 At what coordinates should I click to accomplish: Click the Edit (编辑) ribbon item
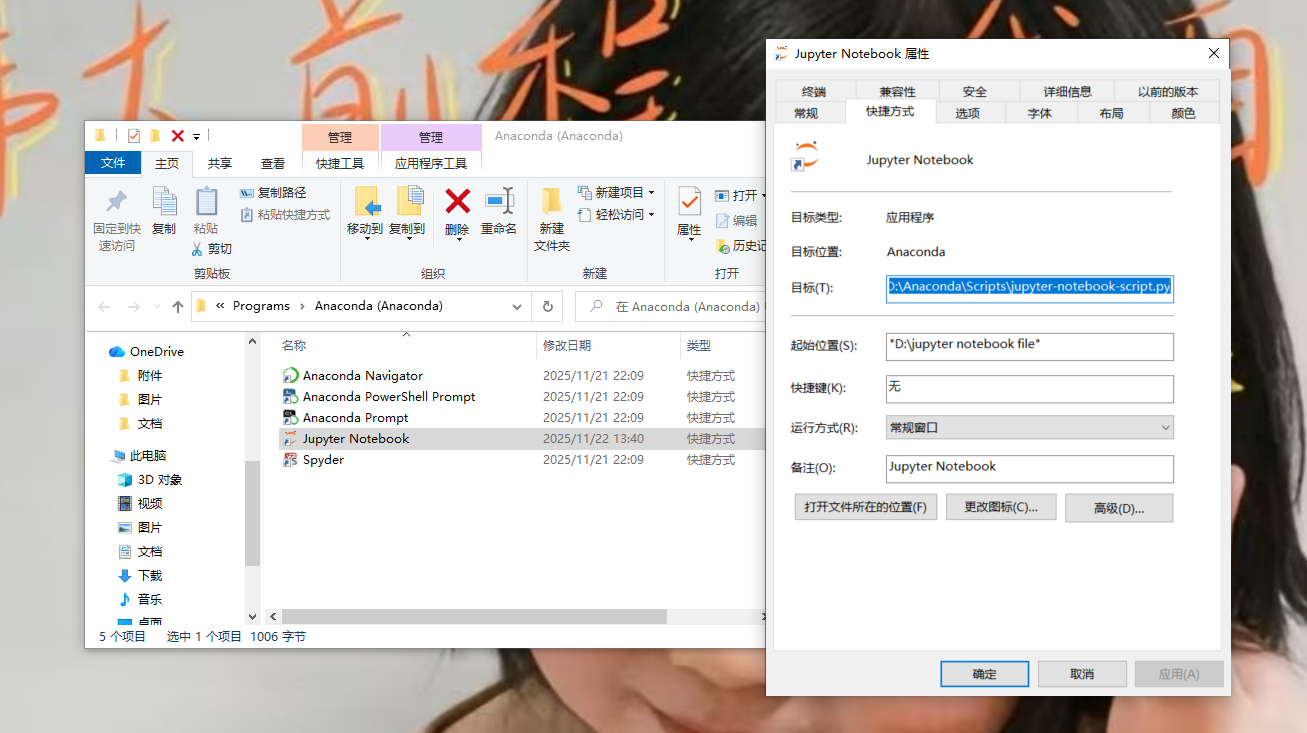point(736,220)
